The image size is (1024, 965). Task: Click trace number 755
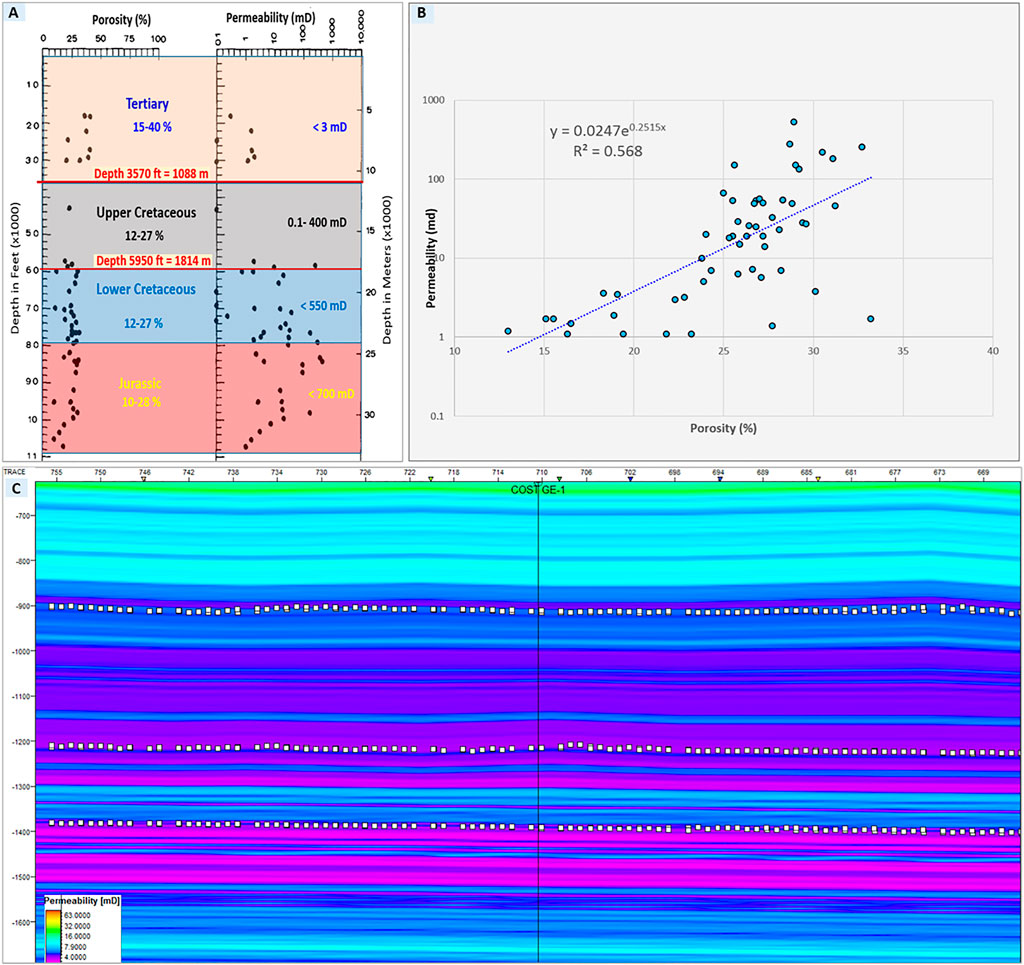coord(57,472)
